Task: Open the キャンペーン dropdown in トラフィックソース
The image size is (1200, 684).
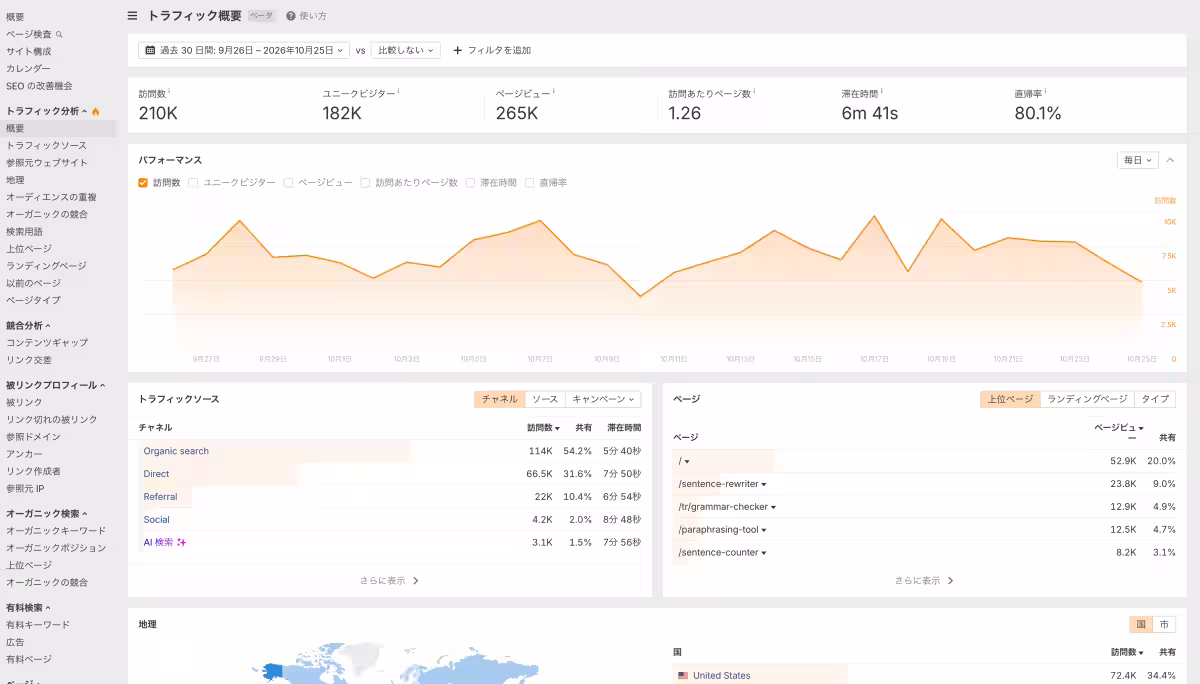Action: click(603, 399)
